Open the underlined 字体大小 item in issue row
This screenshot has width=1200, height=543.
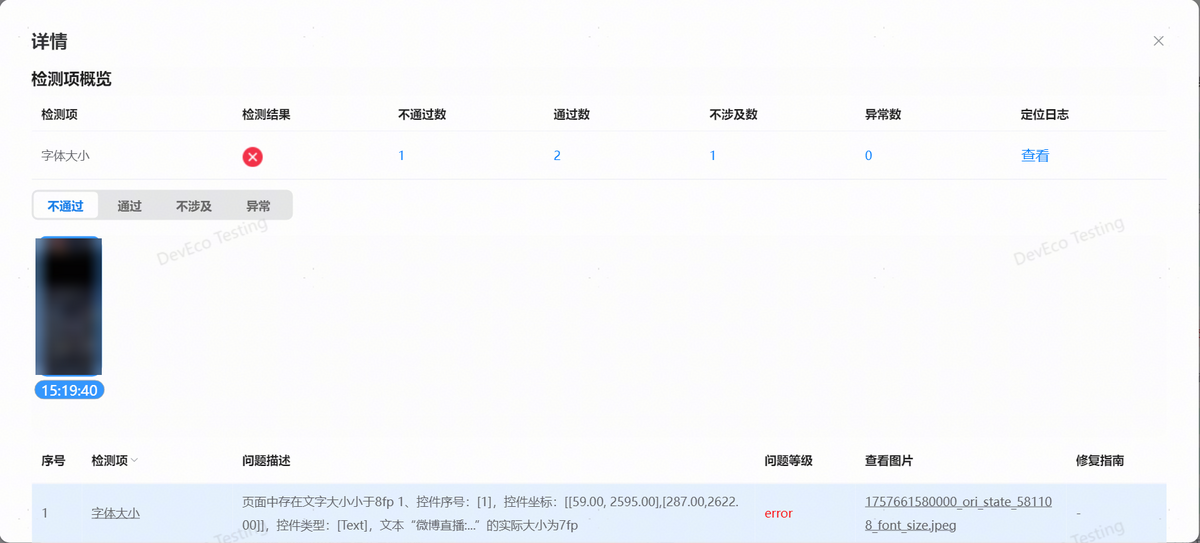(115, 513)
